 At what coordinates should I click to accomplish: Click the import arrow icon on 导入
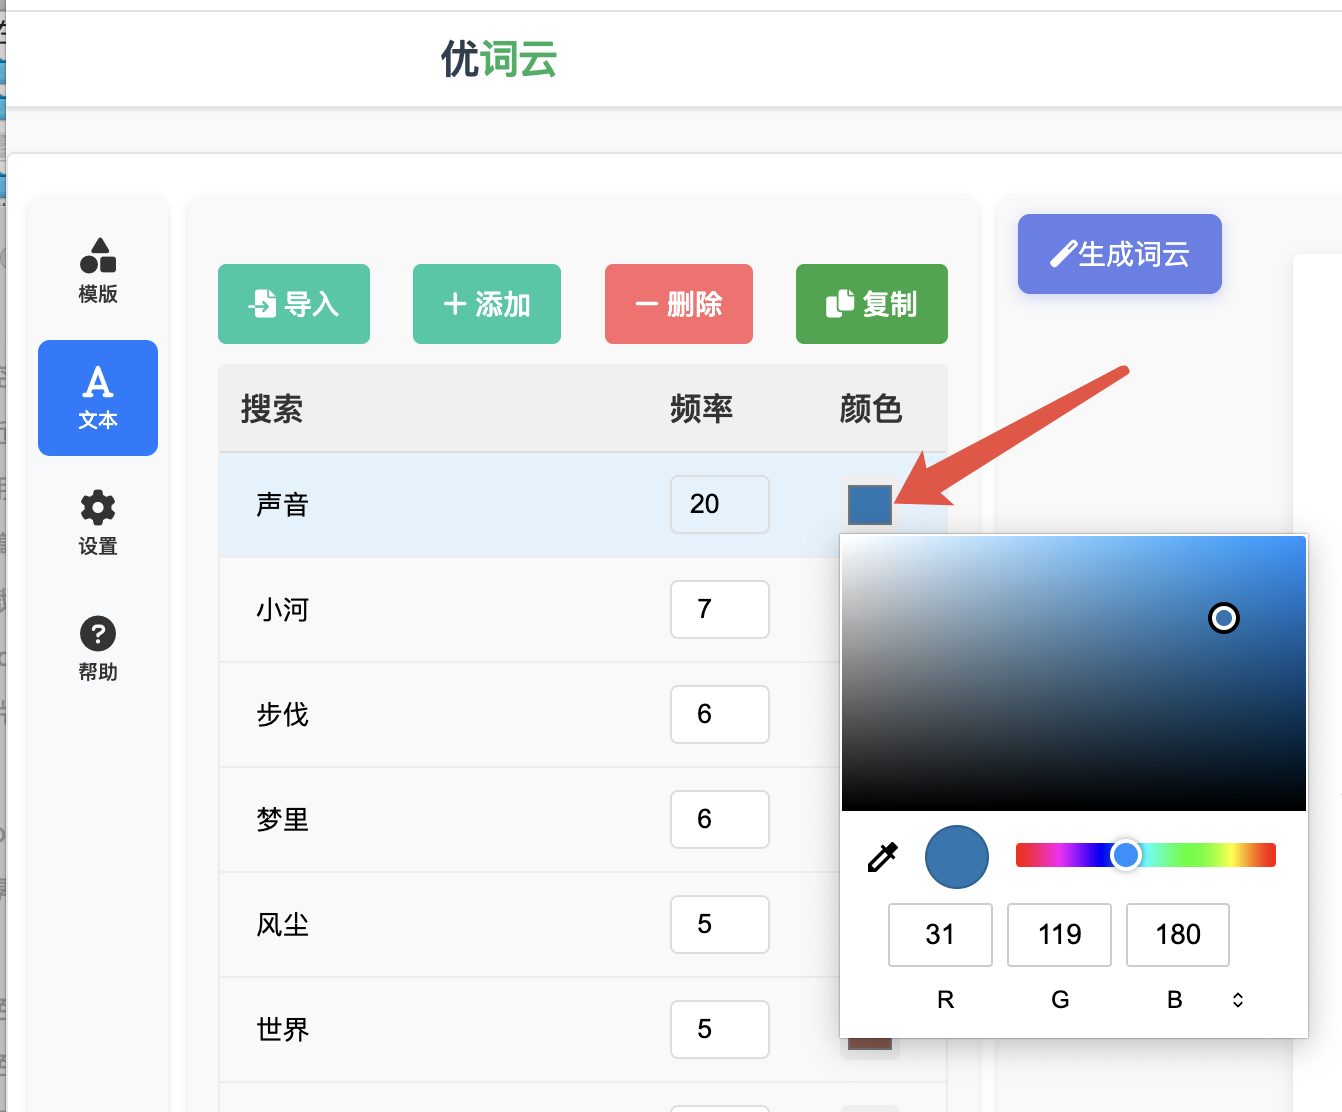pyautogui.click(x=262, y=304)
